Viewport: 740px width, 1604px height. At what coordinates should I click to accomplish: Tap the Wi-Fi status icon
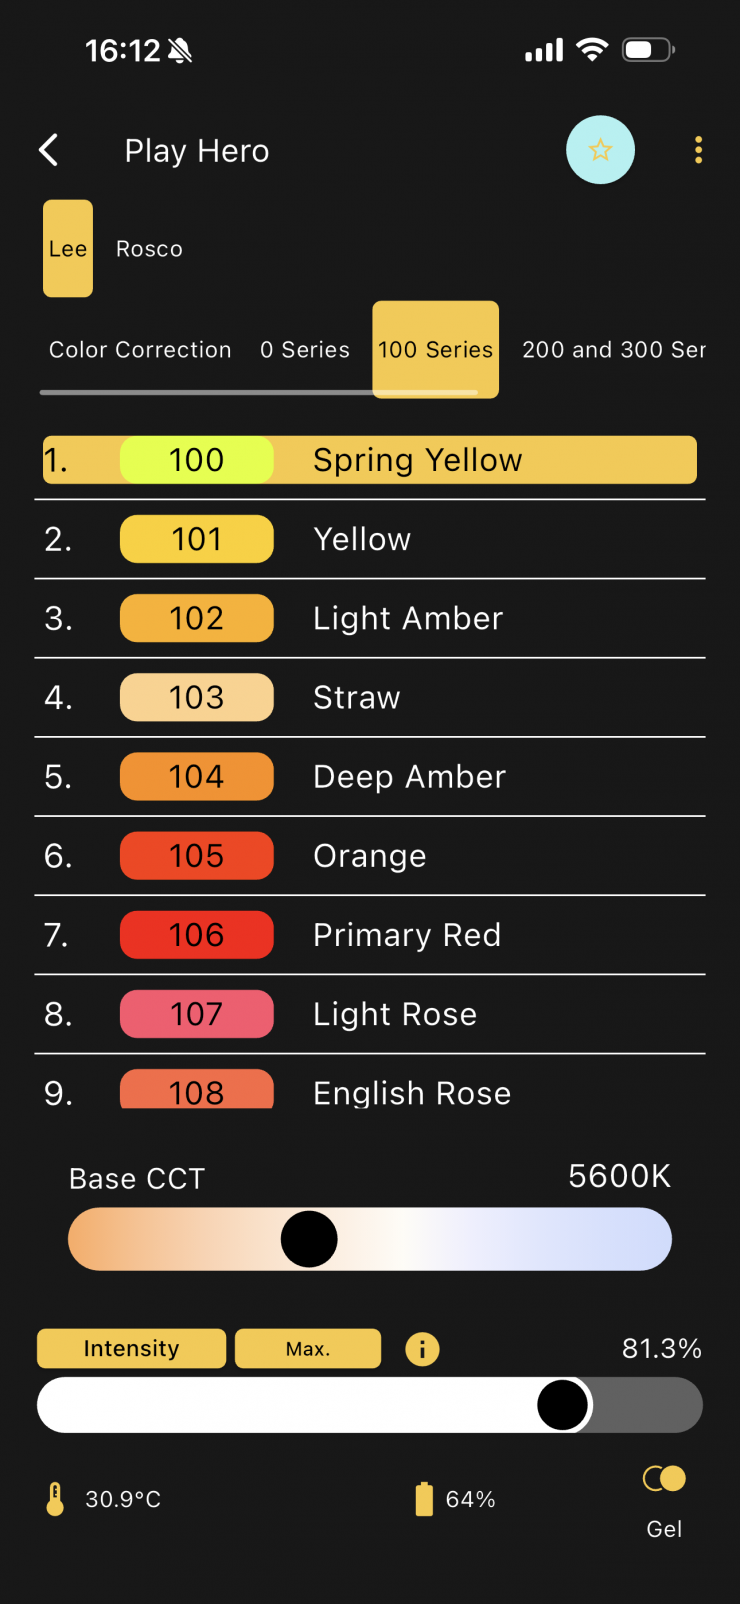point(592,50)
